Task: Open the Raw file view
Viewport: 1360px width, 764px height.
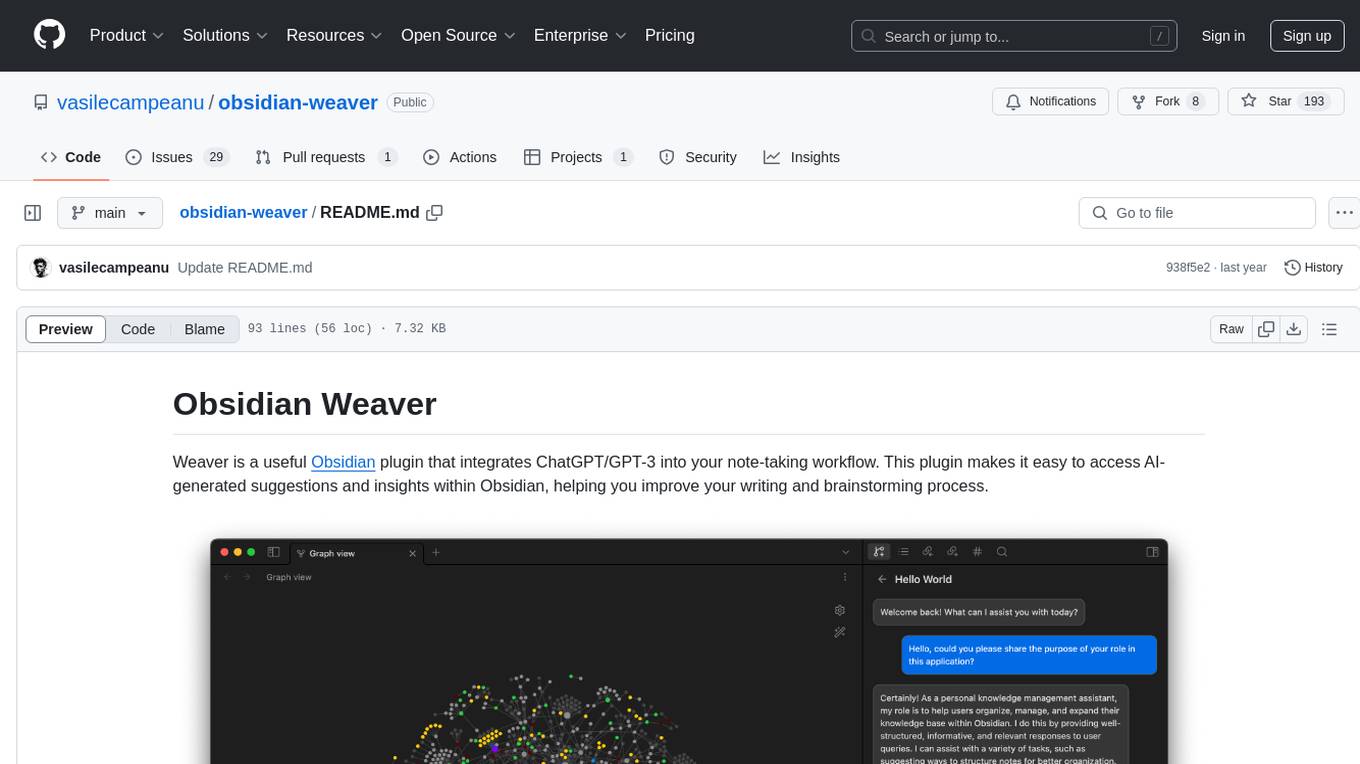Action: click(1231, 329)
